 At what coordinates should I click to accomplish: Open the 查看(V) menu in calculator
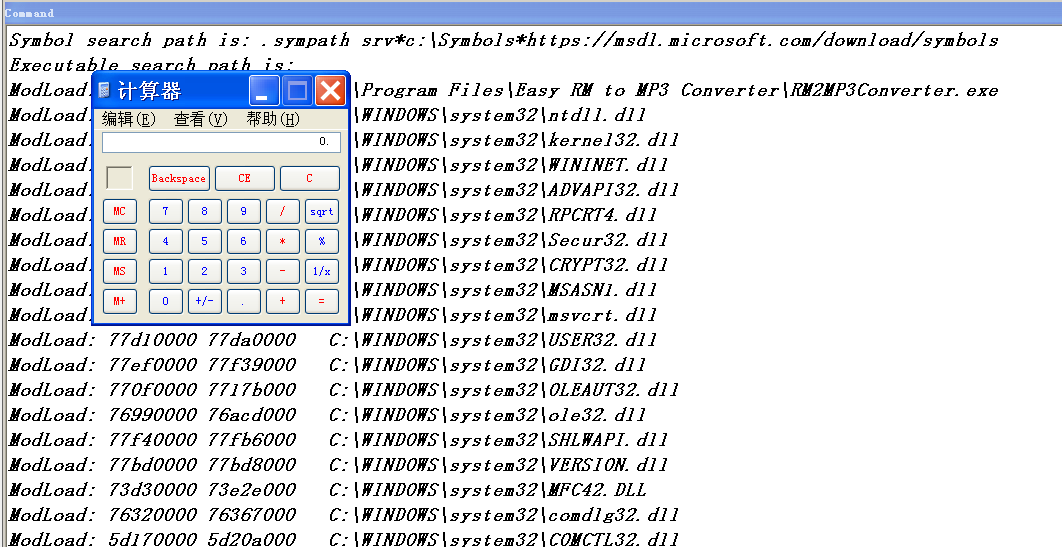coord(200,119)
